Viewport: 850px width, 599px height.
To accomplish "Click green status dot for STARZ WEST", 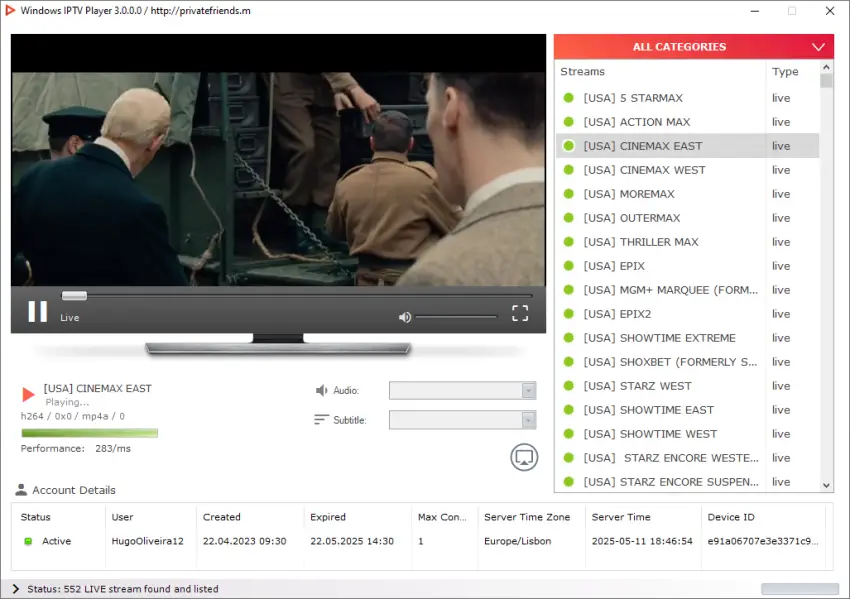I will tap(569, 386).
